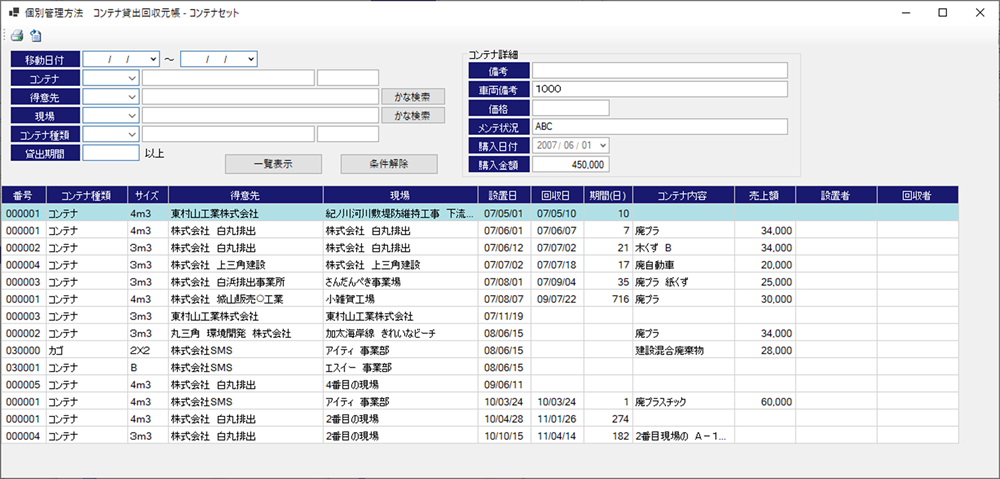This screenshot has height=479, width=1000.
Task: Click the 備考 input field
Action: click(x=660, y=70)
